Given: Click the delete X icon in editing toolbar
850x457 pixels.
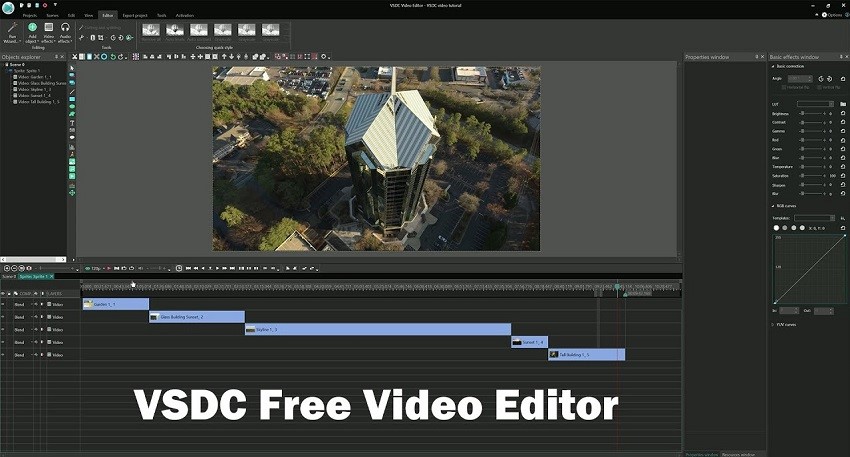Looking at the screenshot, I should 96,56.
